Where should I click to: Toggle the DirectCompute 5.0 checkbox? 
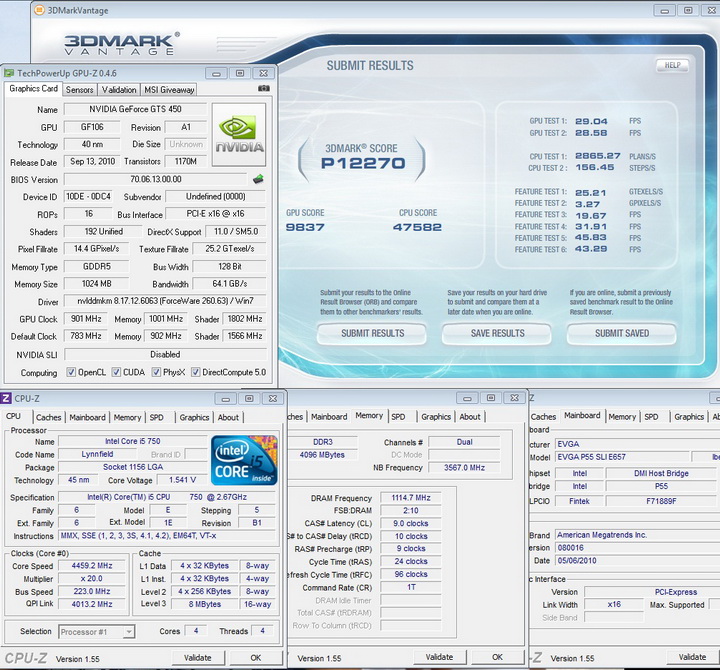pyautogui.click(x=196, y=372)
